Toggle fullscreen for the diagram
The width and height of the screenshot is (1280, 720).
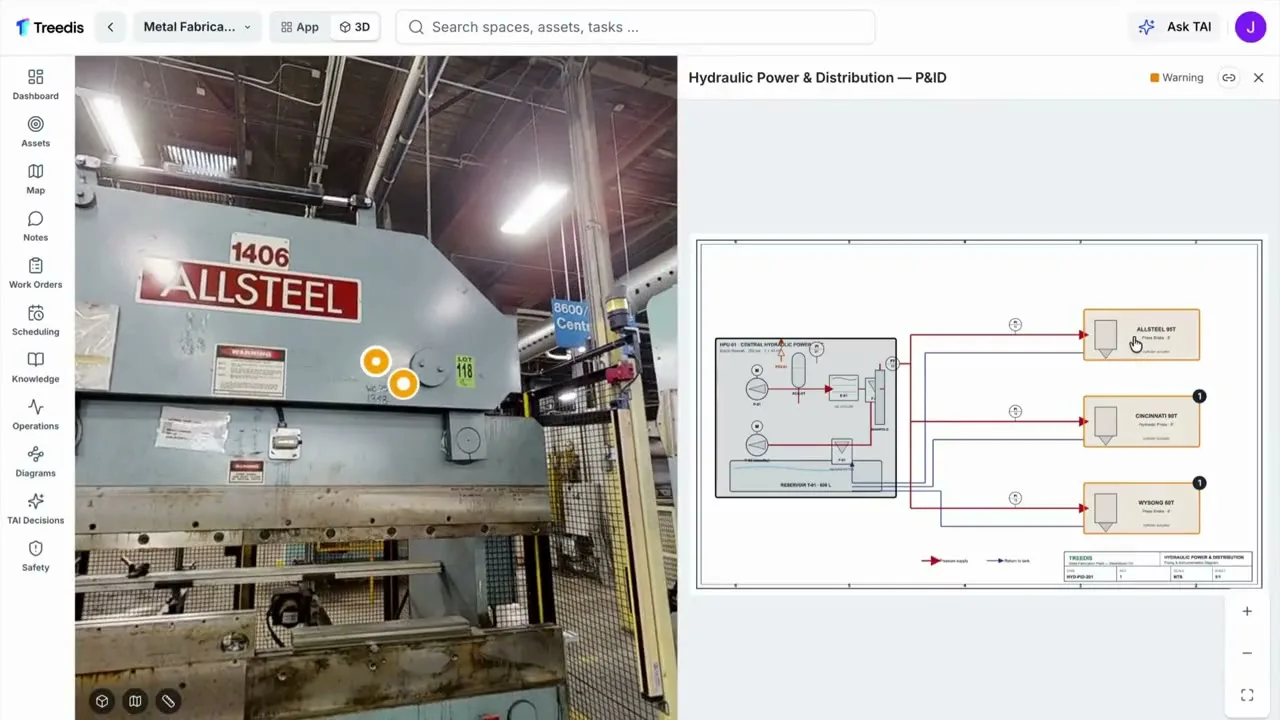(x=1247, y=695)
